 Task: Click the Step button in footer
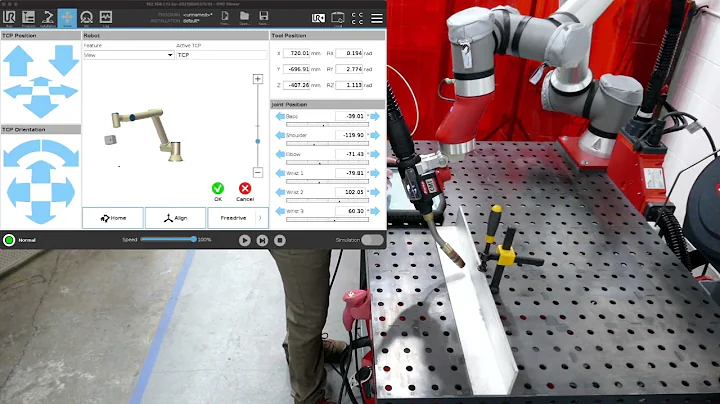point(262,240)
